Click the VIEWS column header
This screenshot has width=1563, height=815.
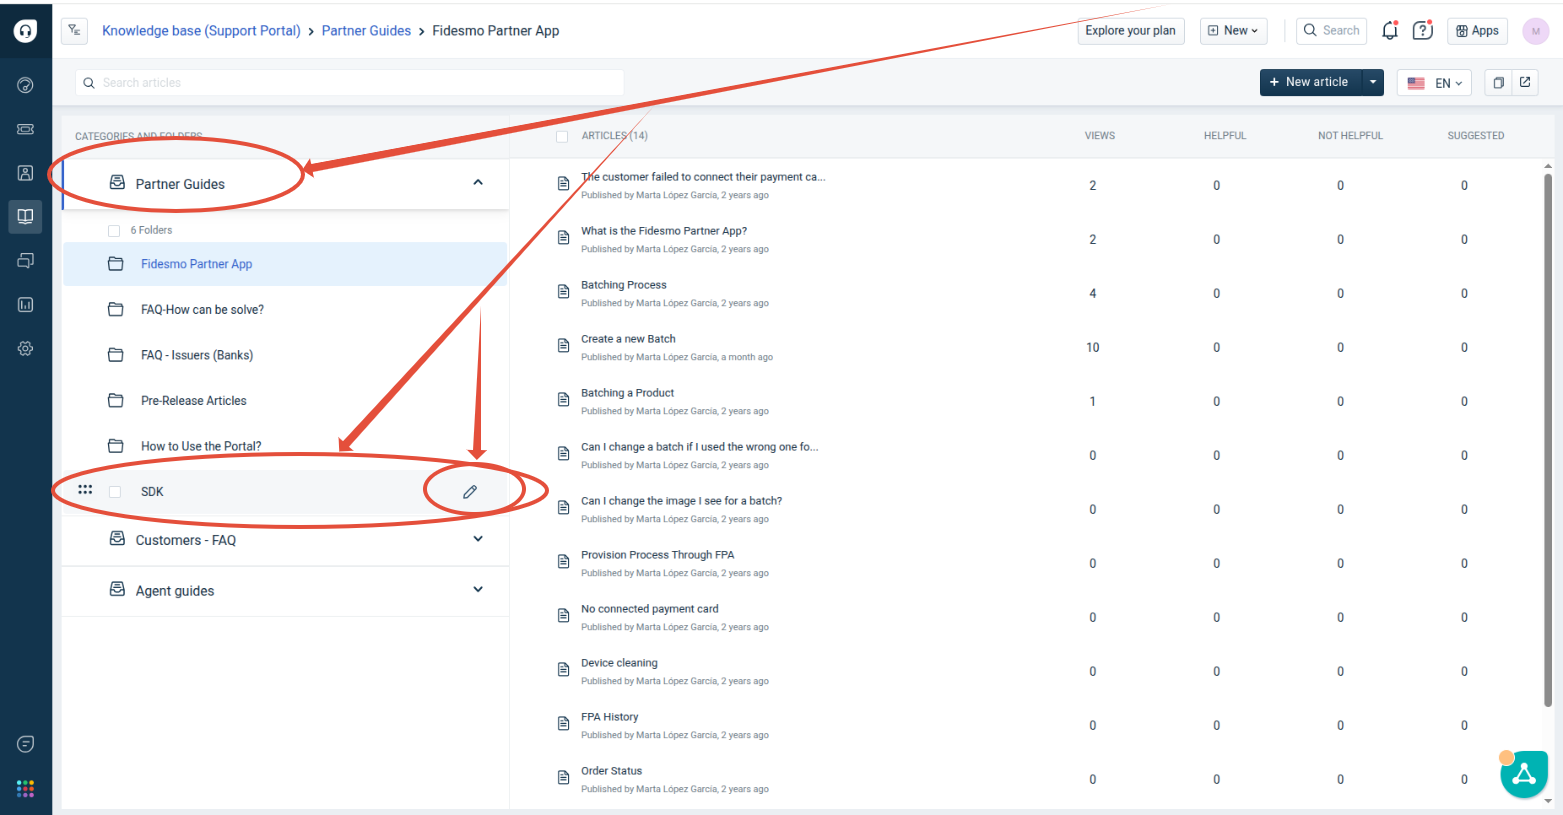pyautogui.click(x=1100, y=136)
